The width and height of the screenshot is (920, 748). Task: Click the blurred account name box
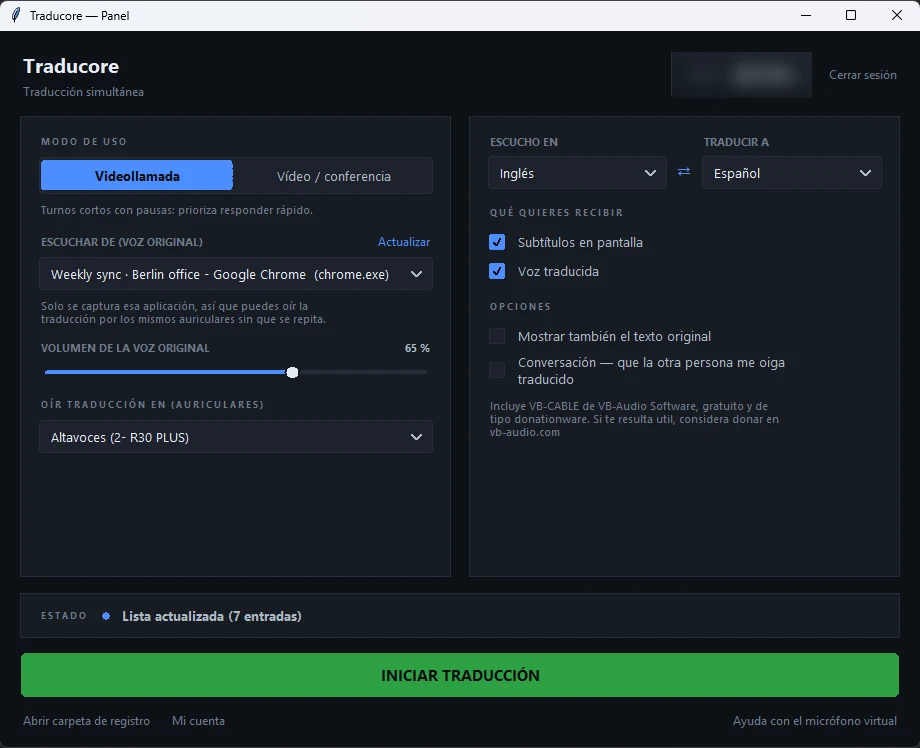coord(741,75)
